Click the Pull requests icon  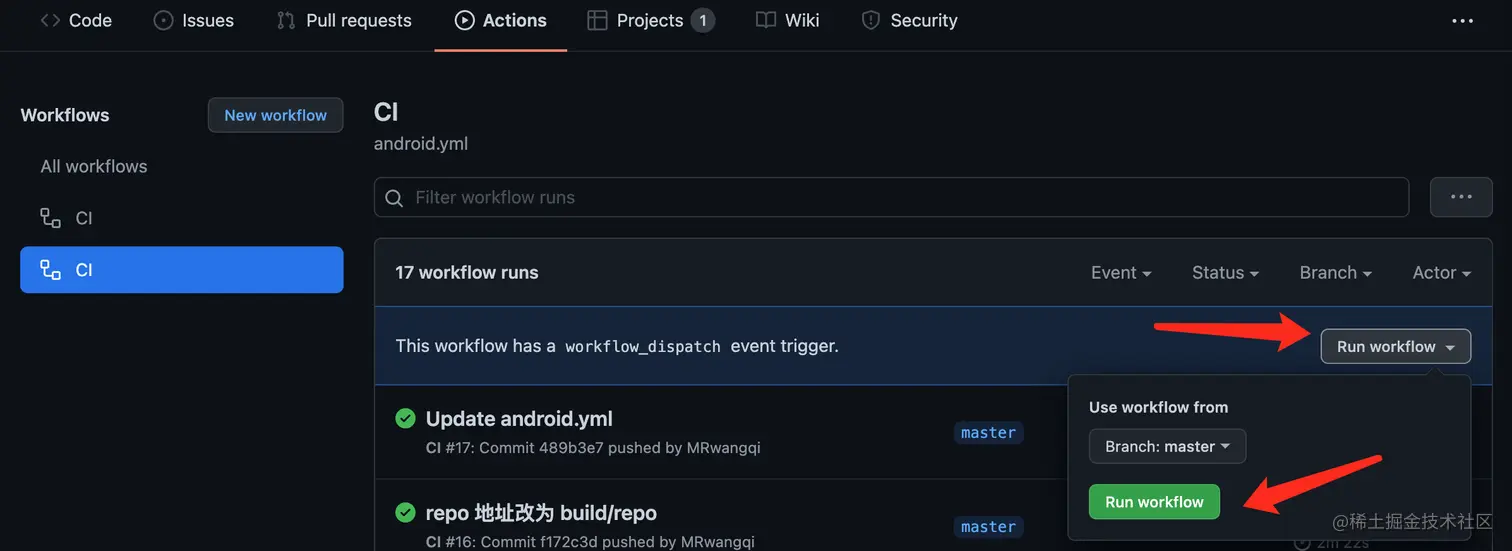pyautogui.click(x=286, y=20)
